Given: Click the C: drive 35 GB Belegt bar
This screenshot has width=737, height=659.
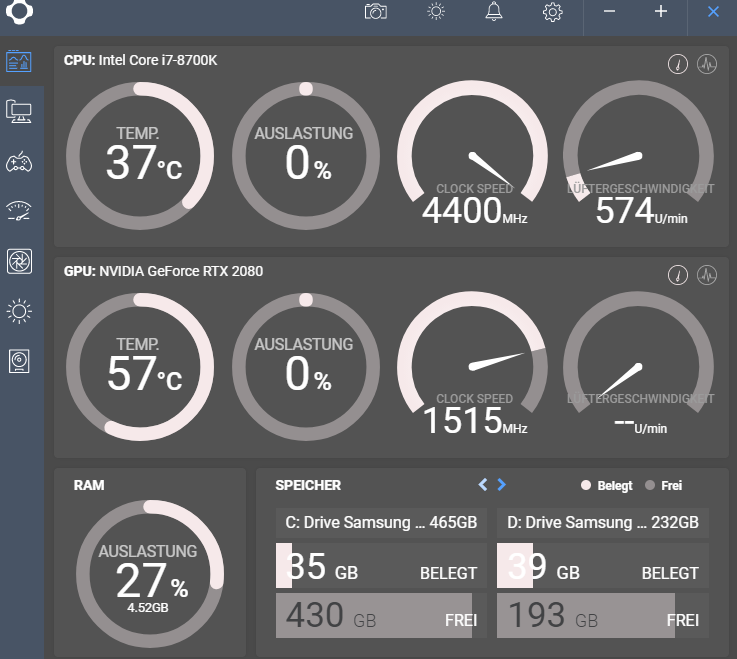Looking at the screenshot, I should [381, 565].
